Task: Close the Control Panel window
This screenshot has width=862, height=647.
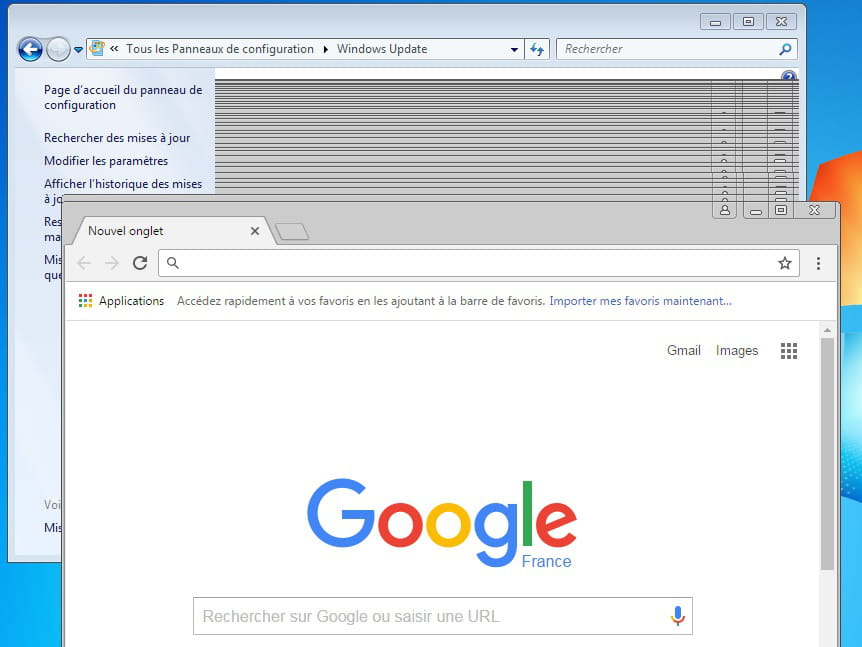Action: point(781,21)
